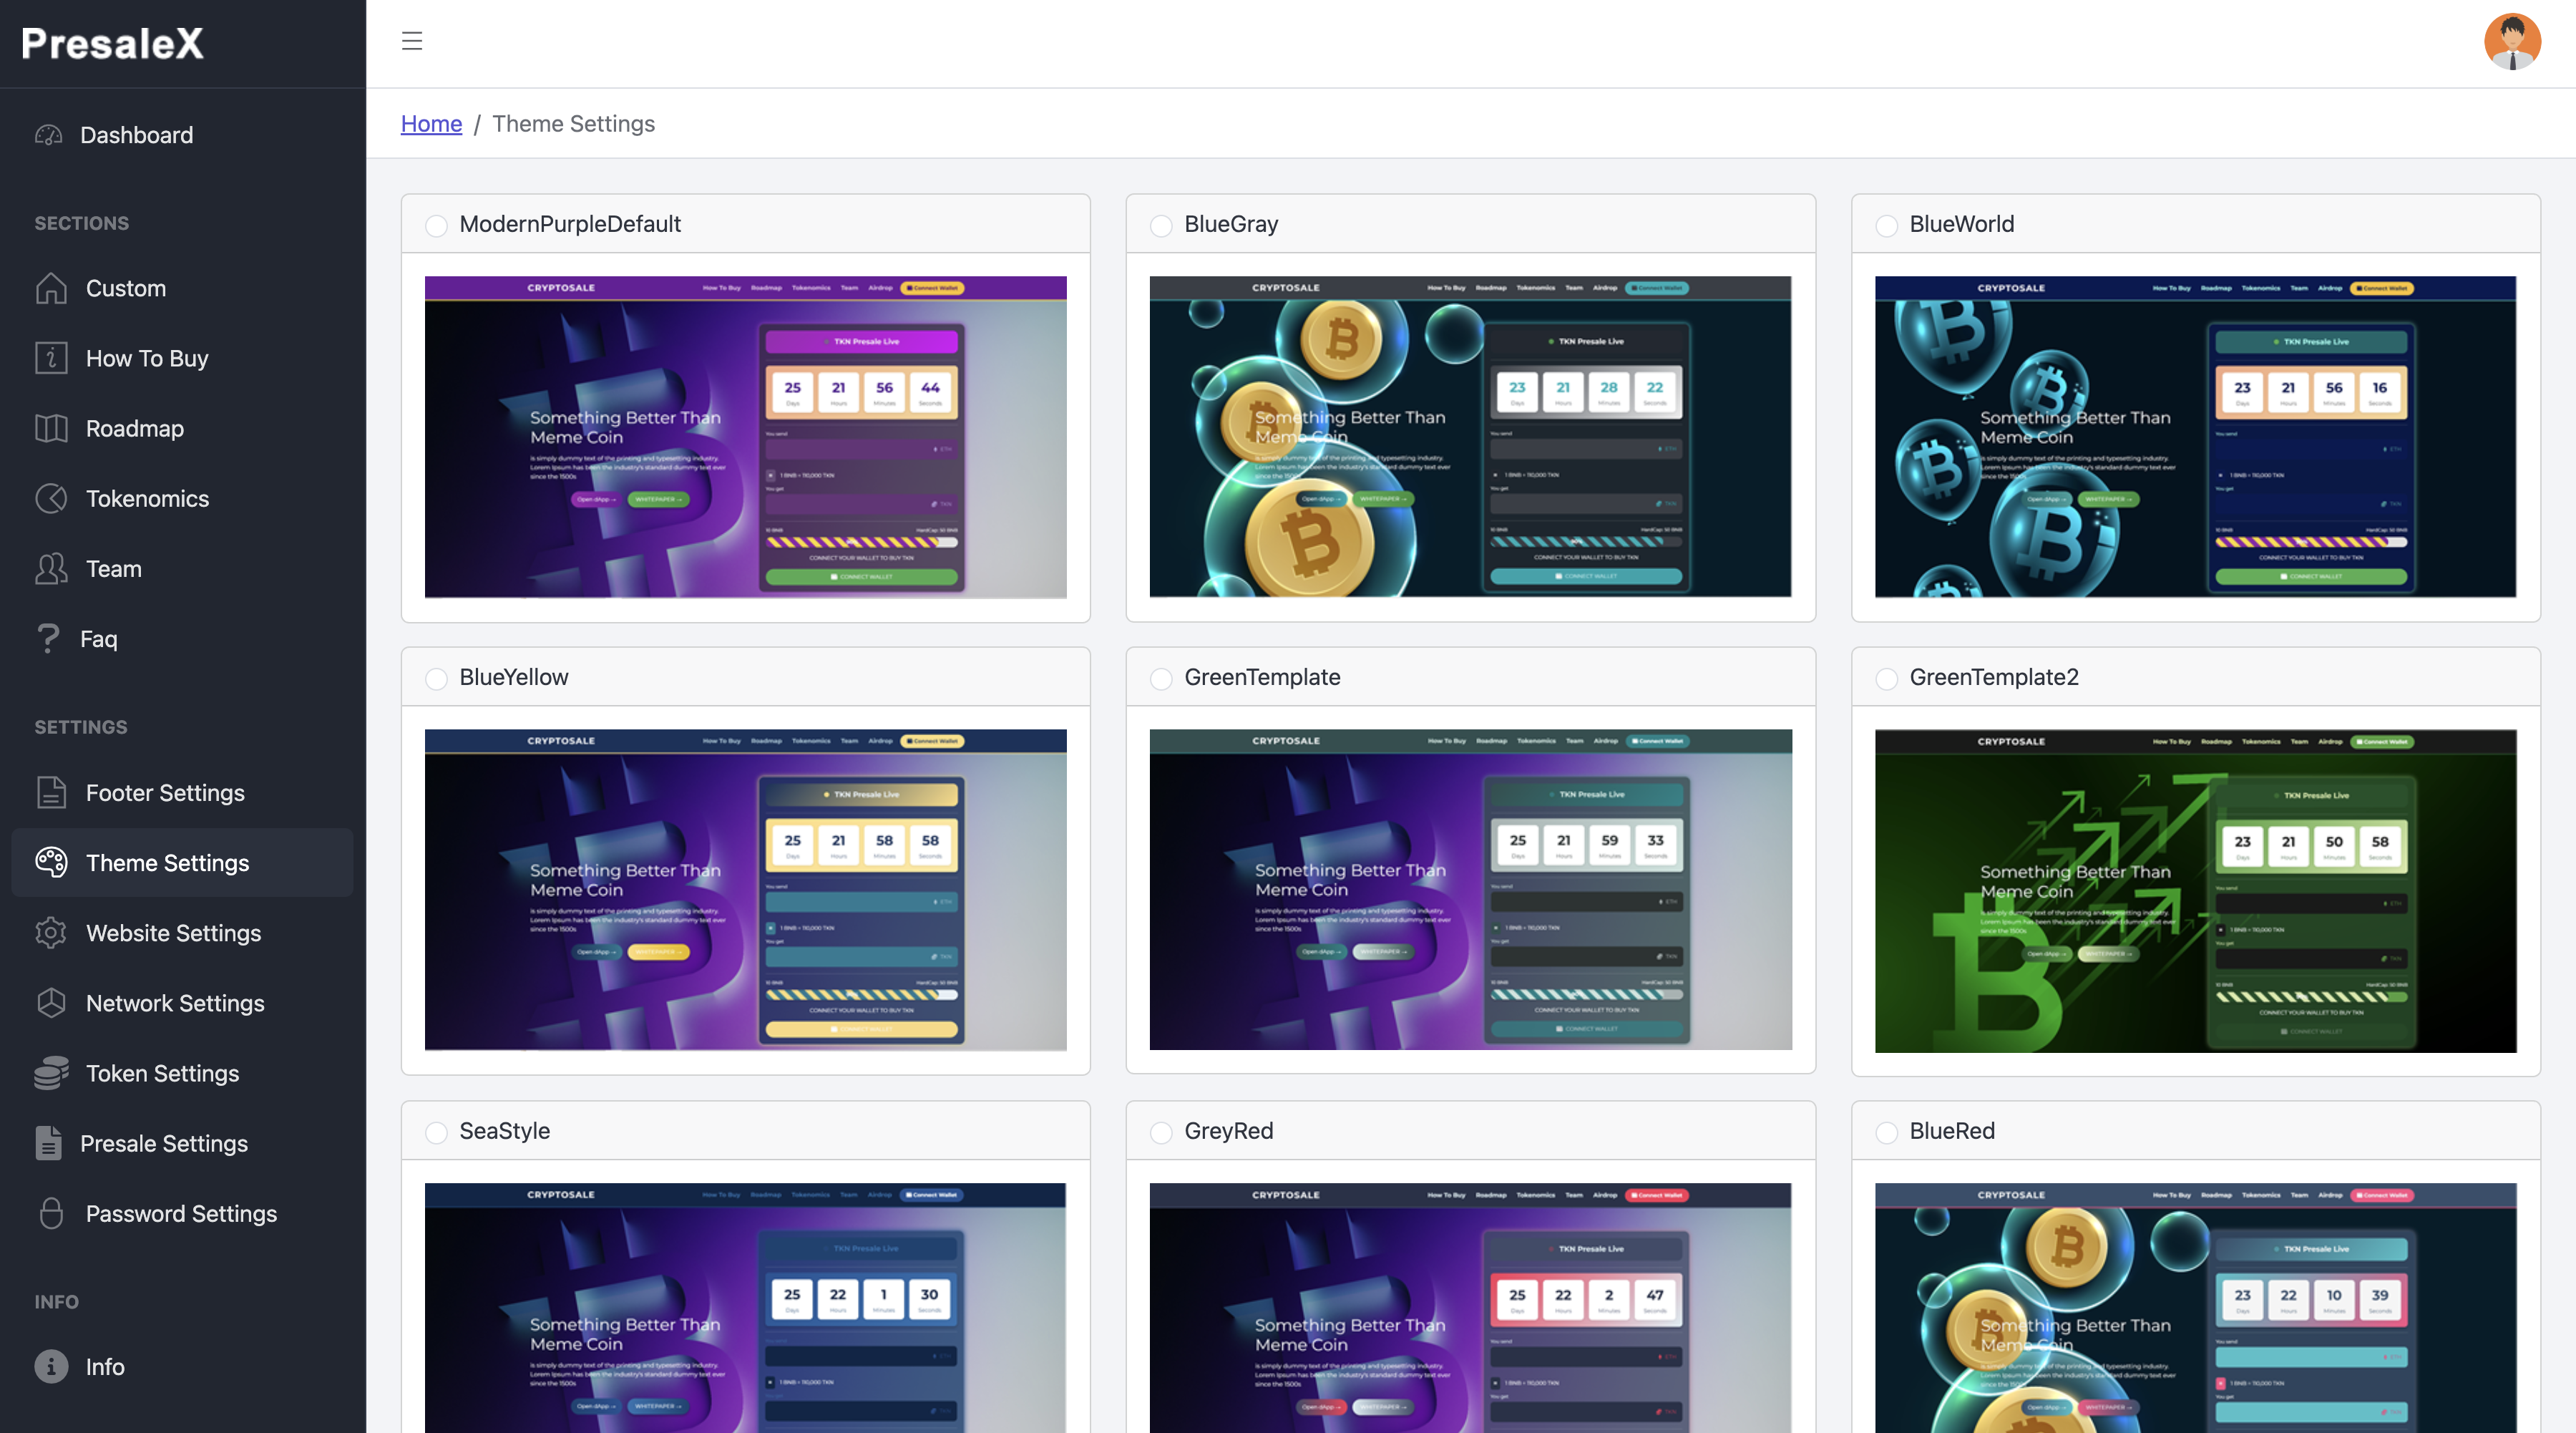Screen dimensions: 2576x1433
Task: Open the user avatar profile menu
Action: 2511,42
